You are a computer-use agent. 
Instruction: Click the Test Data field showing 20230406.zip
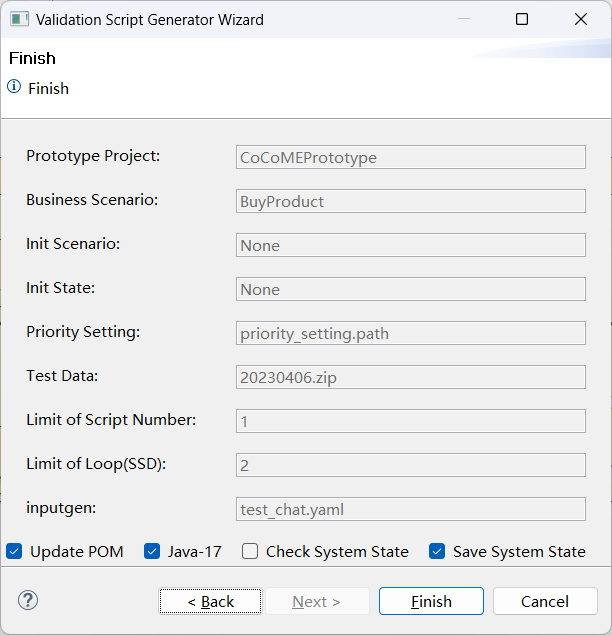[410, 377]
